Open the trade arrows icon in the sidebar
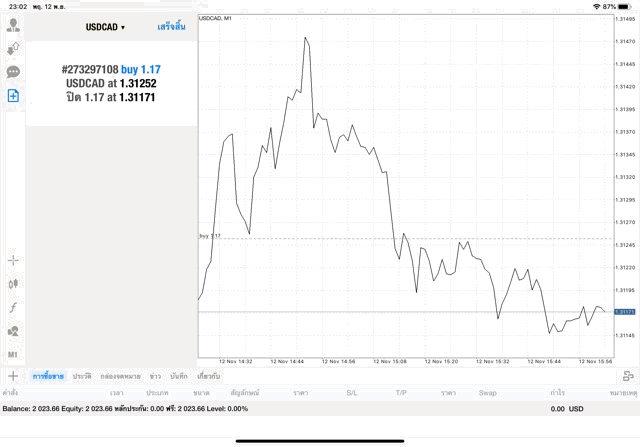640x447 pixels. [13, 48]
